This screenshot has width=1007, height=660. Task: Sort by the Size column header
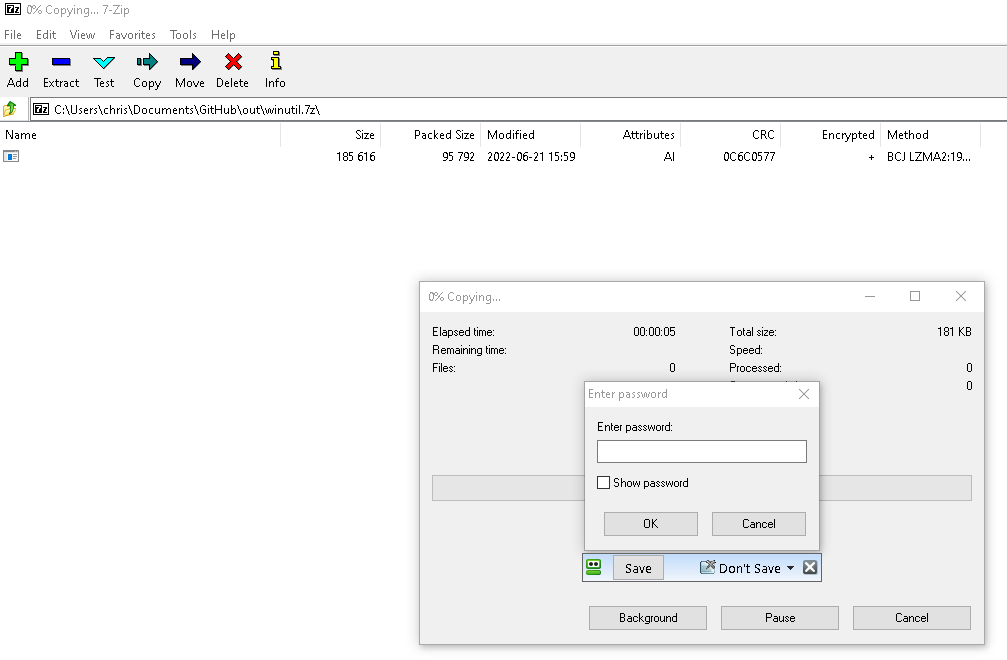[331, 135]
